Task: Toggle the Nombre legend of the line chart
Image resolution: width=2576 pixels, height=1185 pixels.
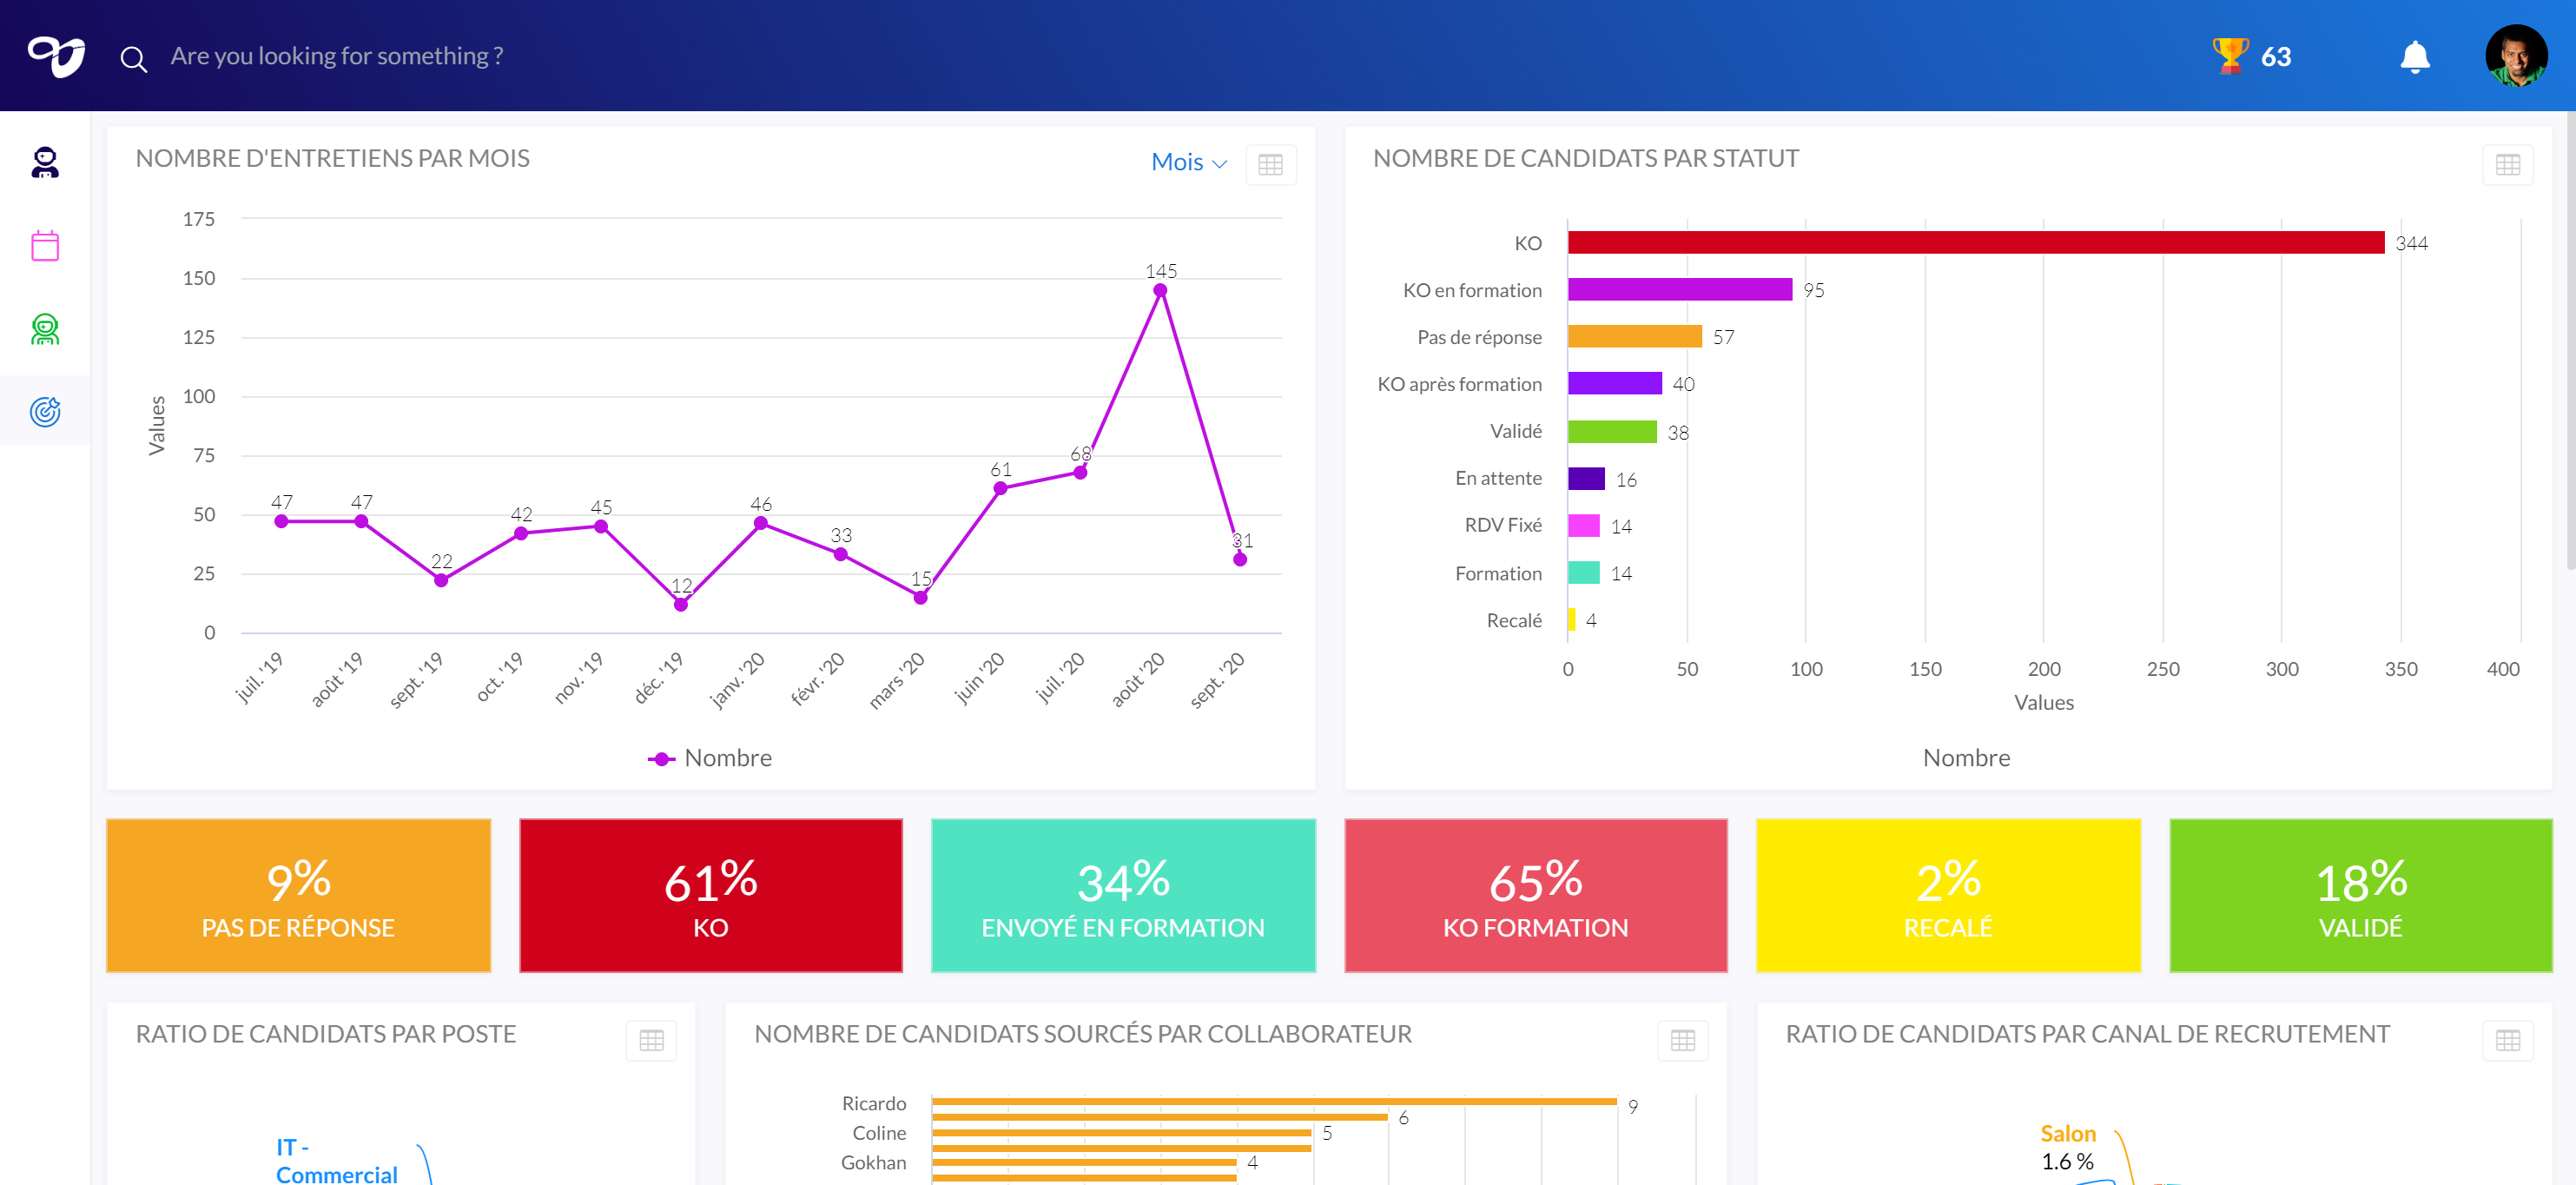Action: [x=709, y=758]
